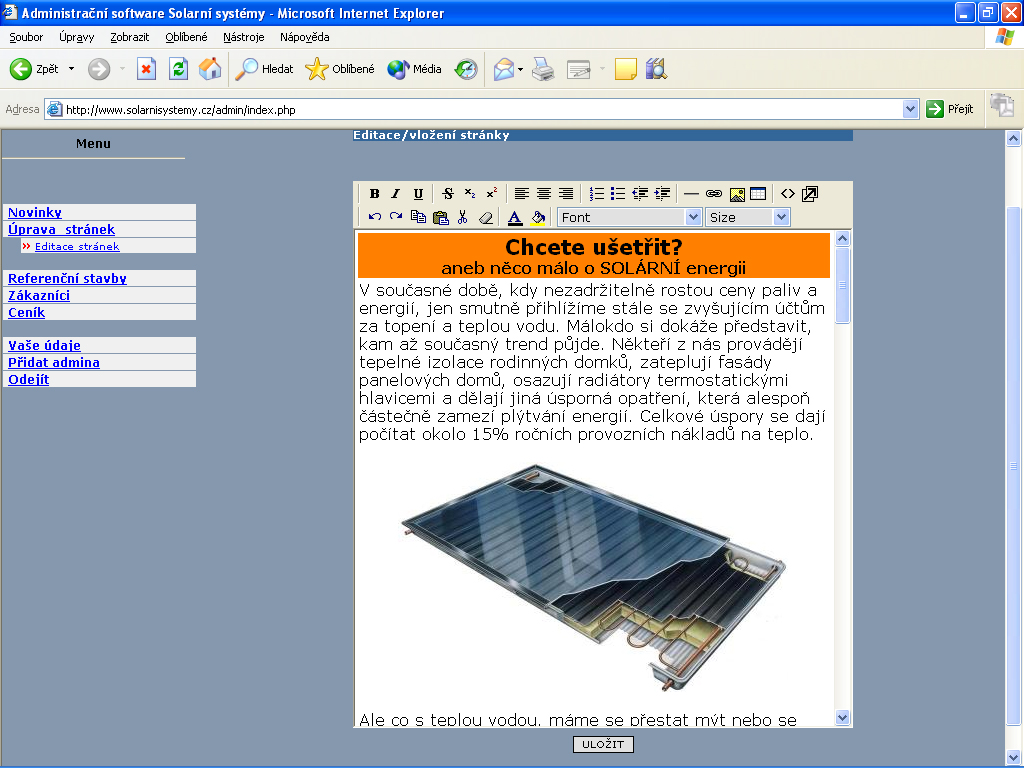Switch to HTML source view icon
1024x768 pixels.
[x=788, y=194]
